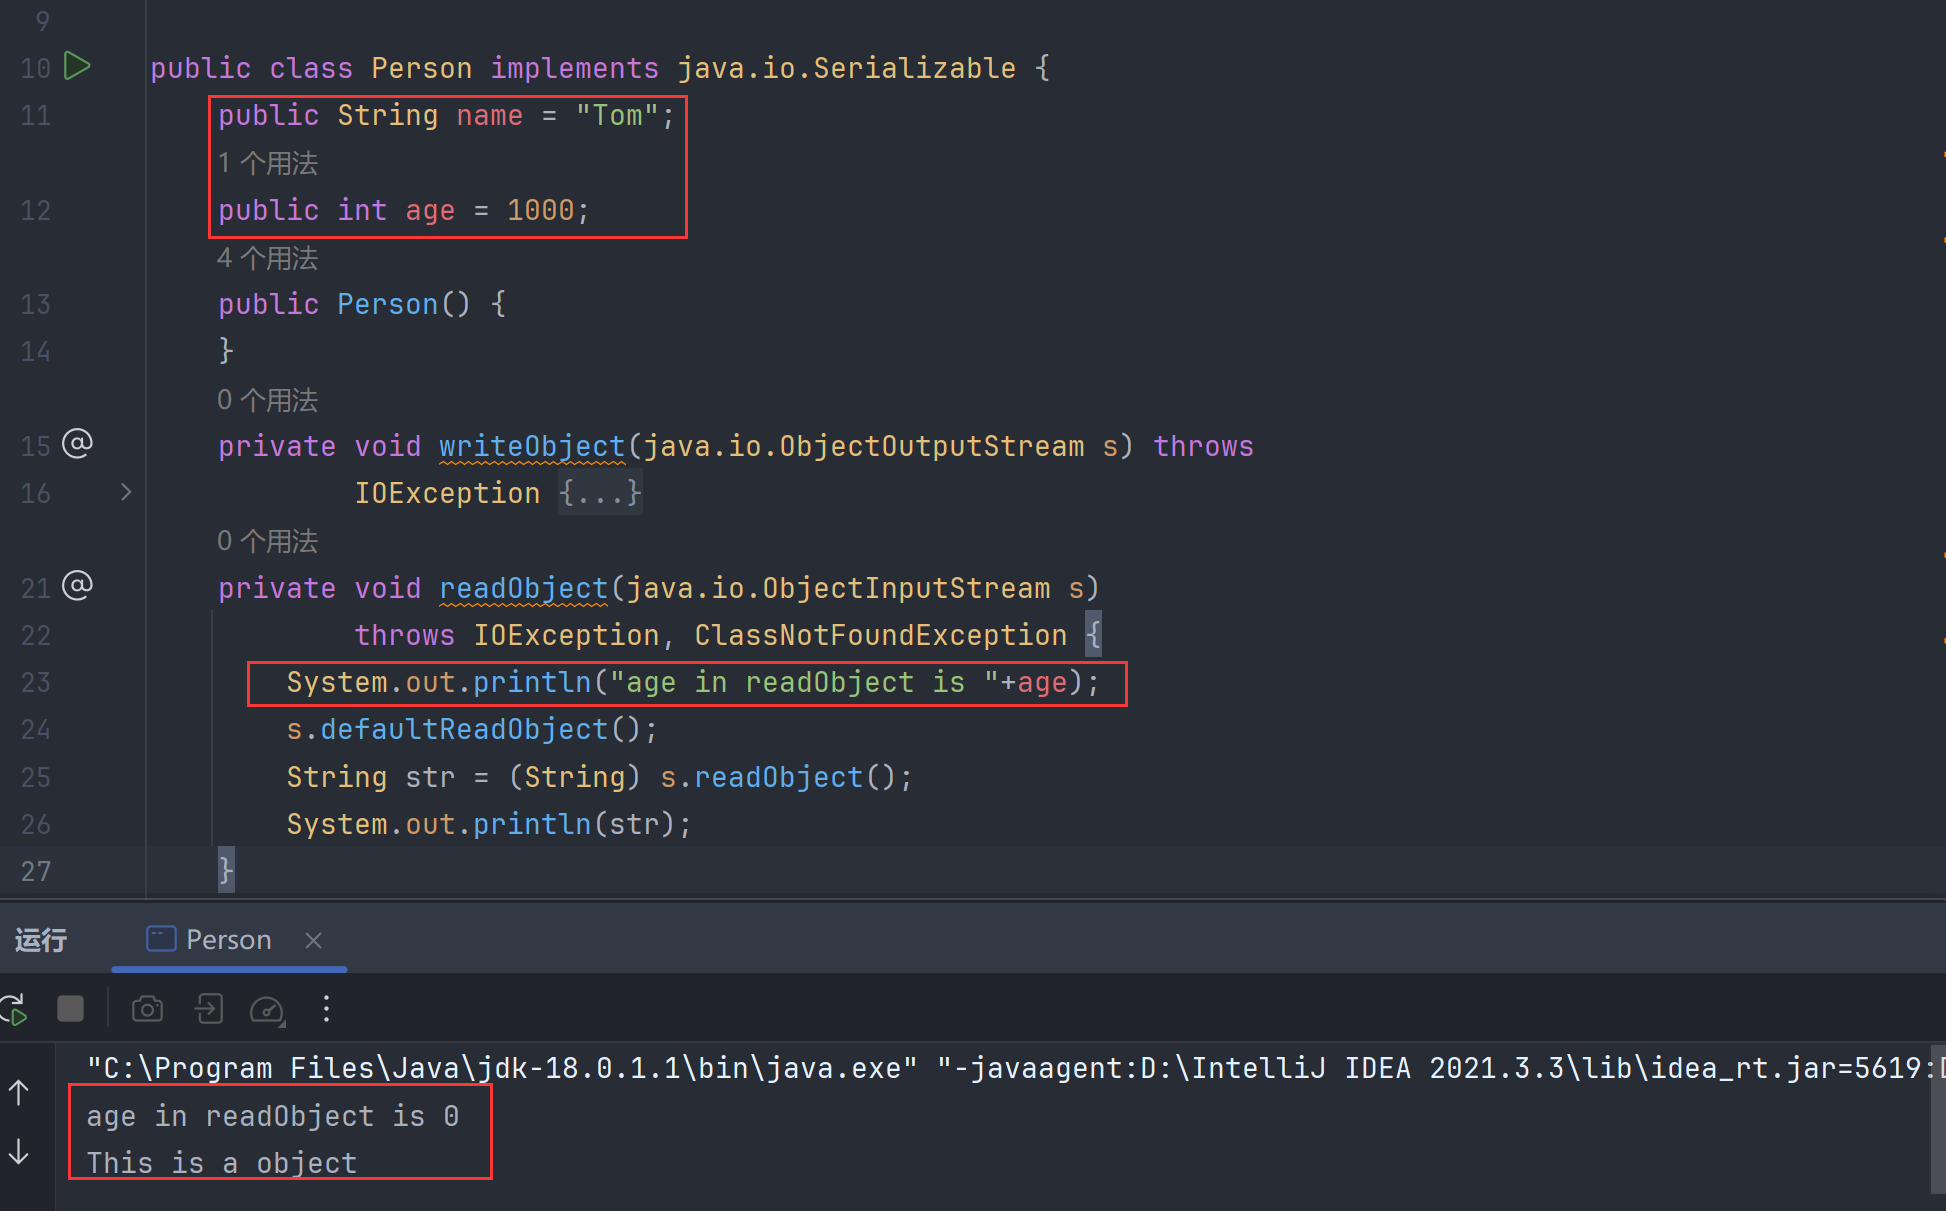This screenshot has width=1946, height=1211.
Task: Click the 1000 value on line 12
Action: point(541,210)
